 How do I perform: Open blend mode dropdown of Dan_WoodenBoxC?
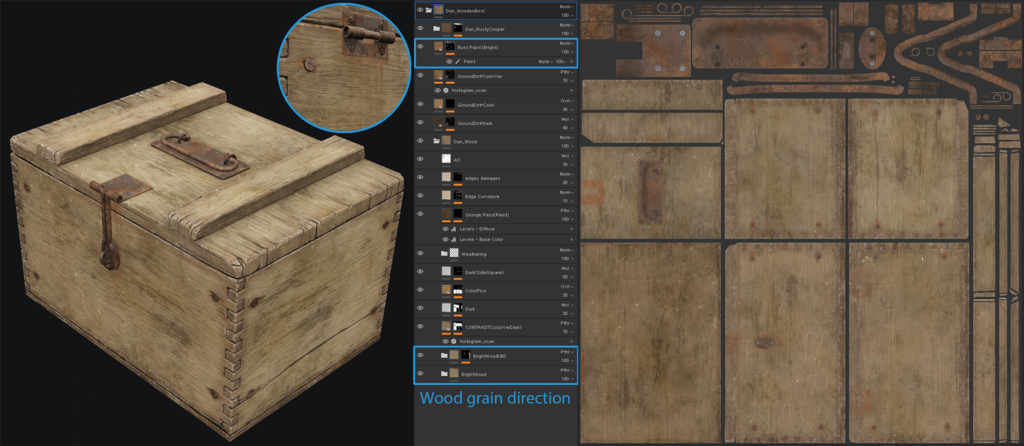click(x=566, y=7)
